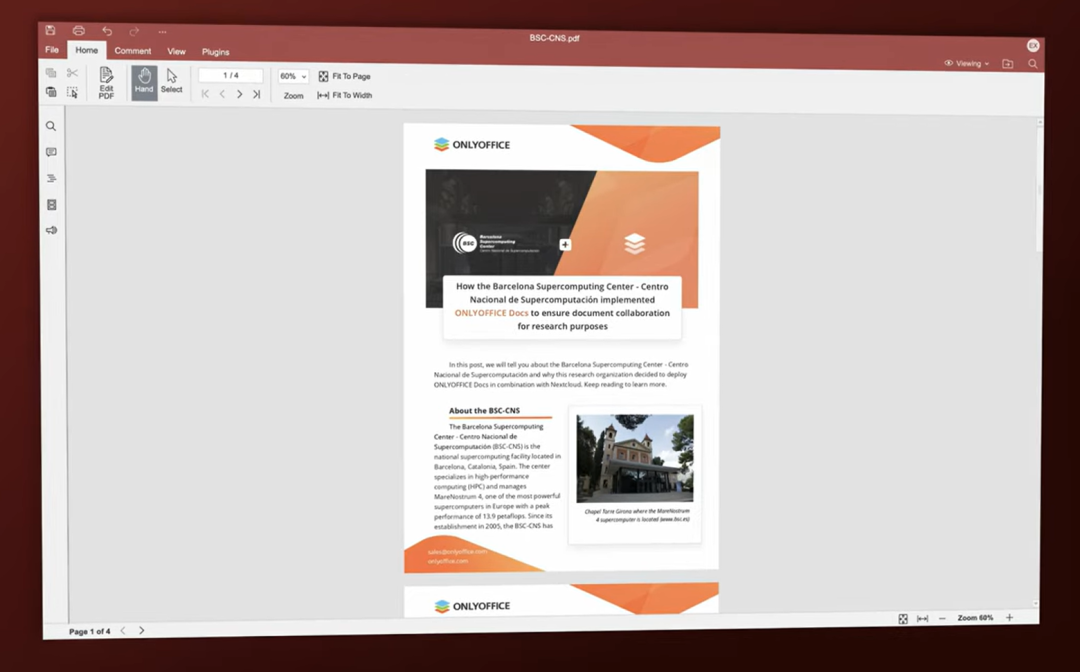Click the search magnifier at top right

coord(1032,64)
